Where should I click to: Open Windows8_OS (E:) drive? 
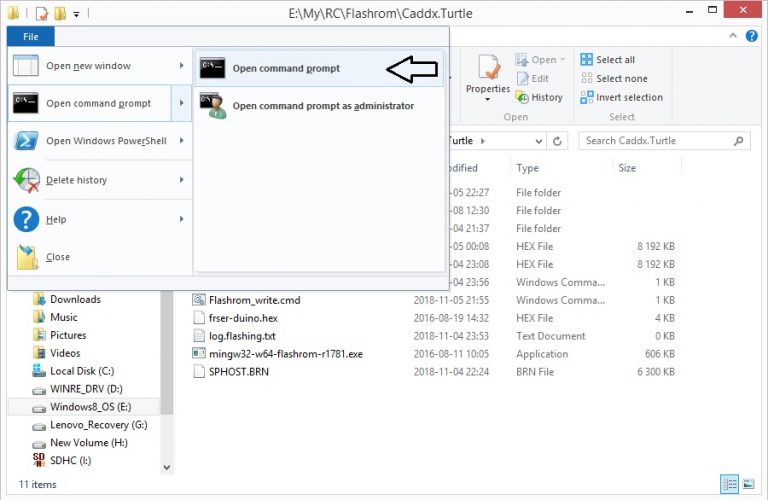point(90,407)
